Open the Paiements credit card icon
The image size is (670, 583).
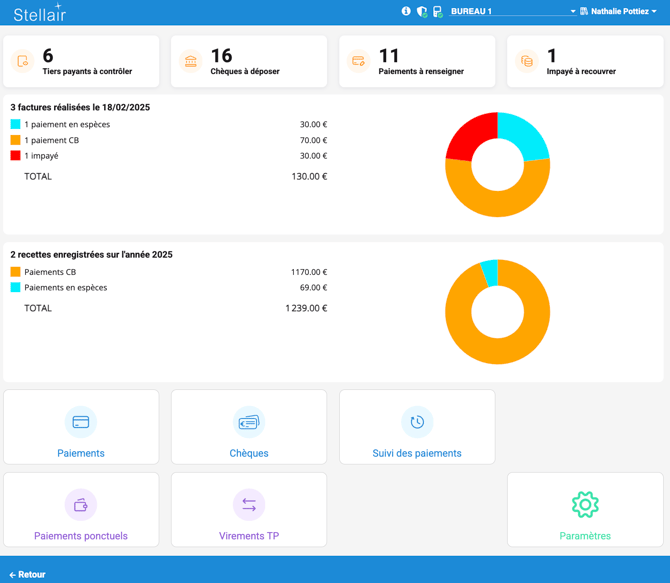tap(81, 422)
